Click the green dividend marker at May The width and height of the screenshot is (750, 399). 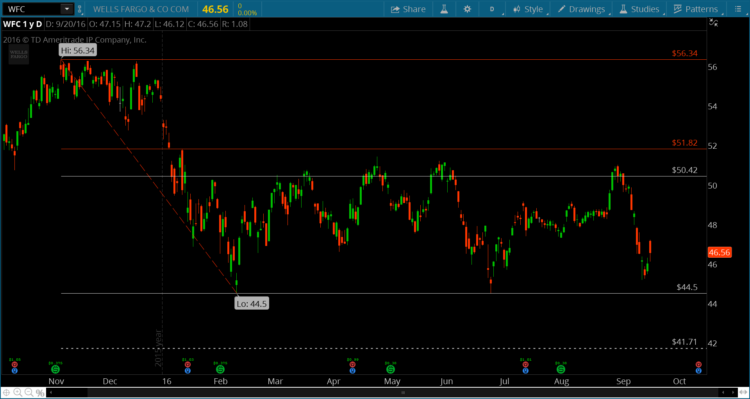tap(391, 369)
